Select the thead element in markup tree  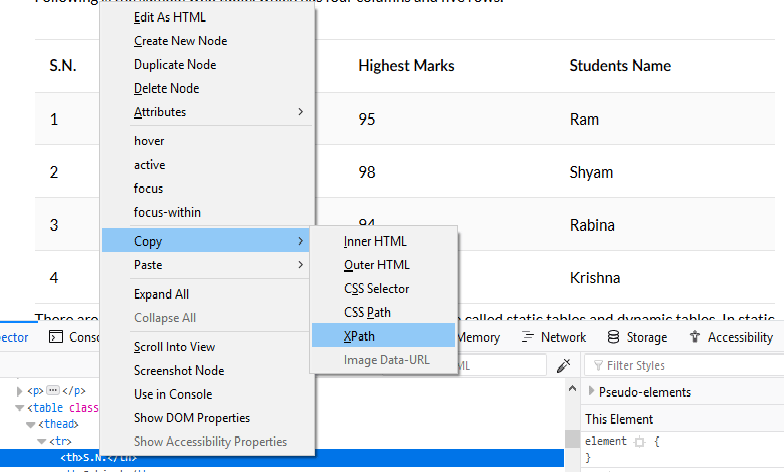[x=58, y=424]
